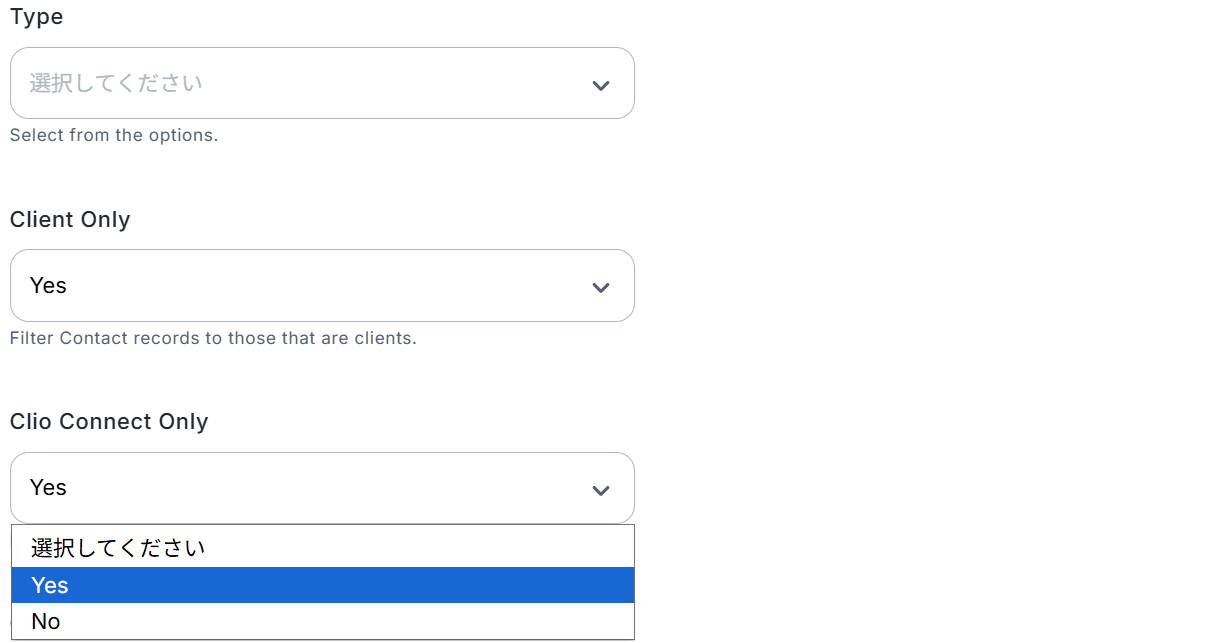Click the chevron in Clio Connect Only field
Viewport: 1217px width, 643px height.
tap(601, 490)
